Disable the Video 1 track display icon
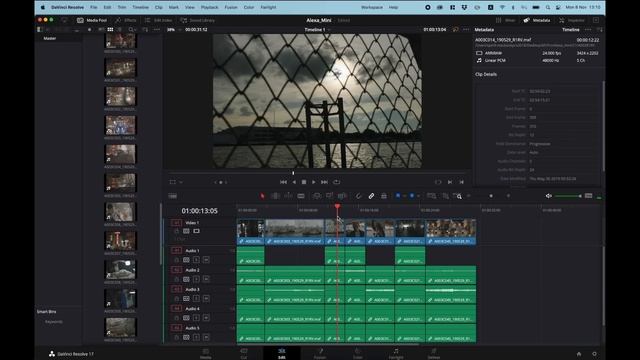The height and width of the screenshot is (360, 640). coord(196,231)
